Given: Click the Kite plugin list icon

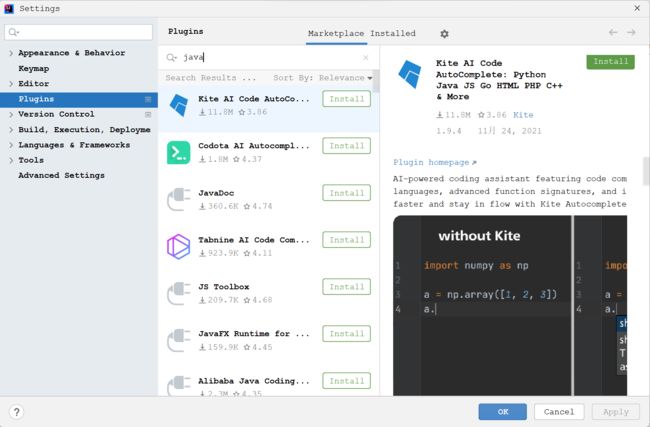Looking at the screenshot, I should 179,105.
